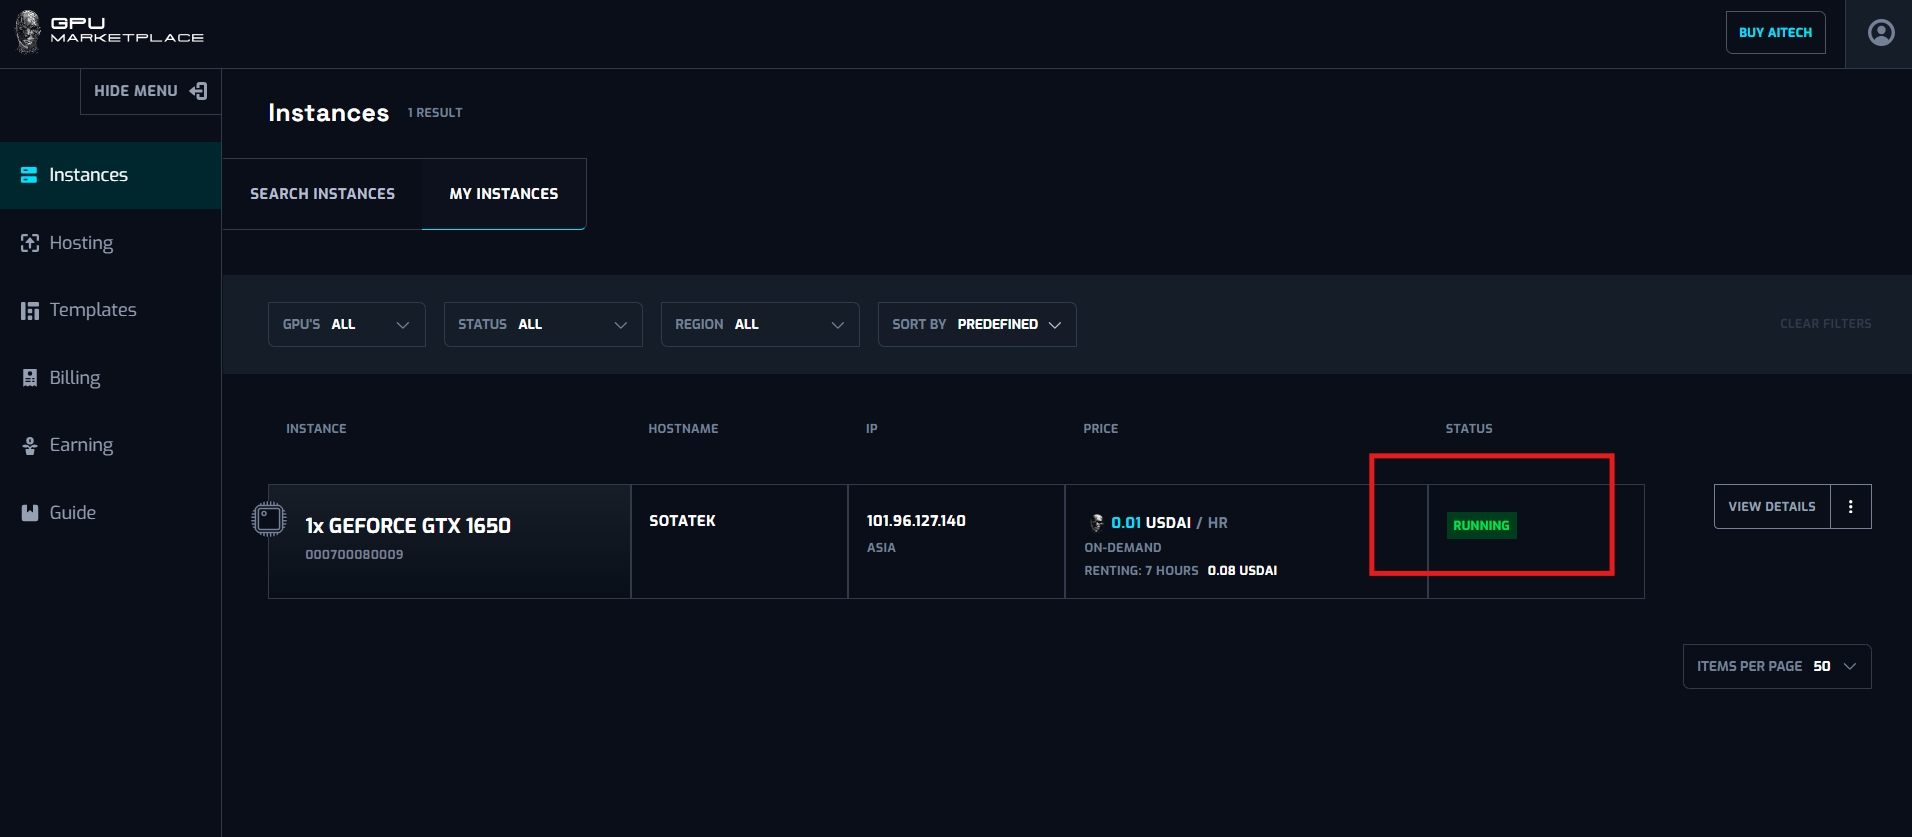1912x837 pixels.
Task: Expand the Region filter dropdown
Action: point(759,325)
